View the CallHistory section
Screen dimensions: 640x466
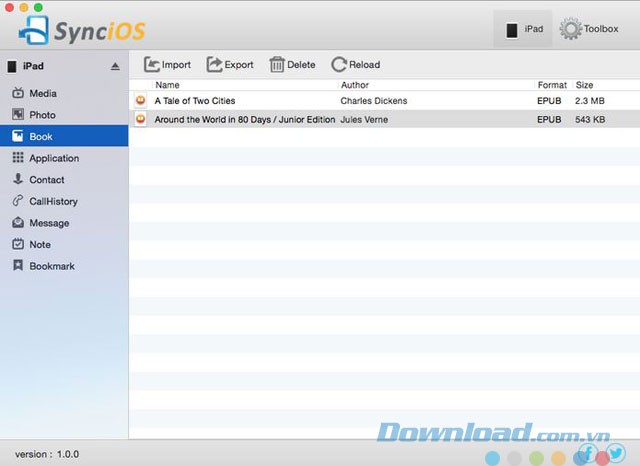[x=53, y=201]
